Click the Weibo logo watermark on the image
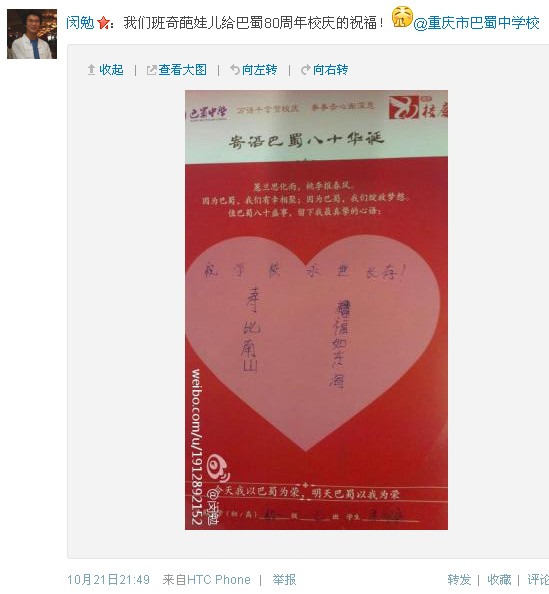549x594 pixels. point(218,466)
